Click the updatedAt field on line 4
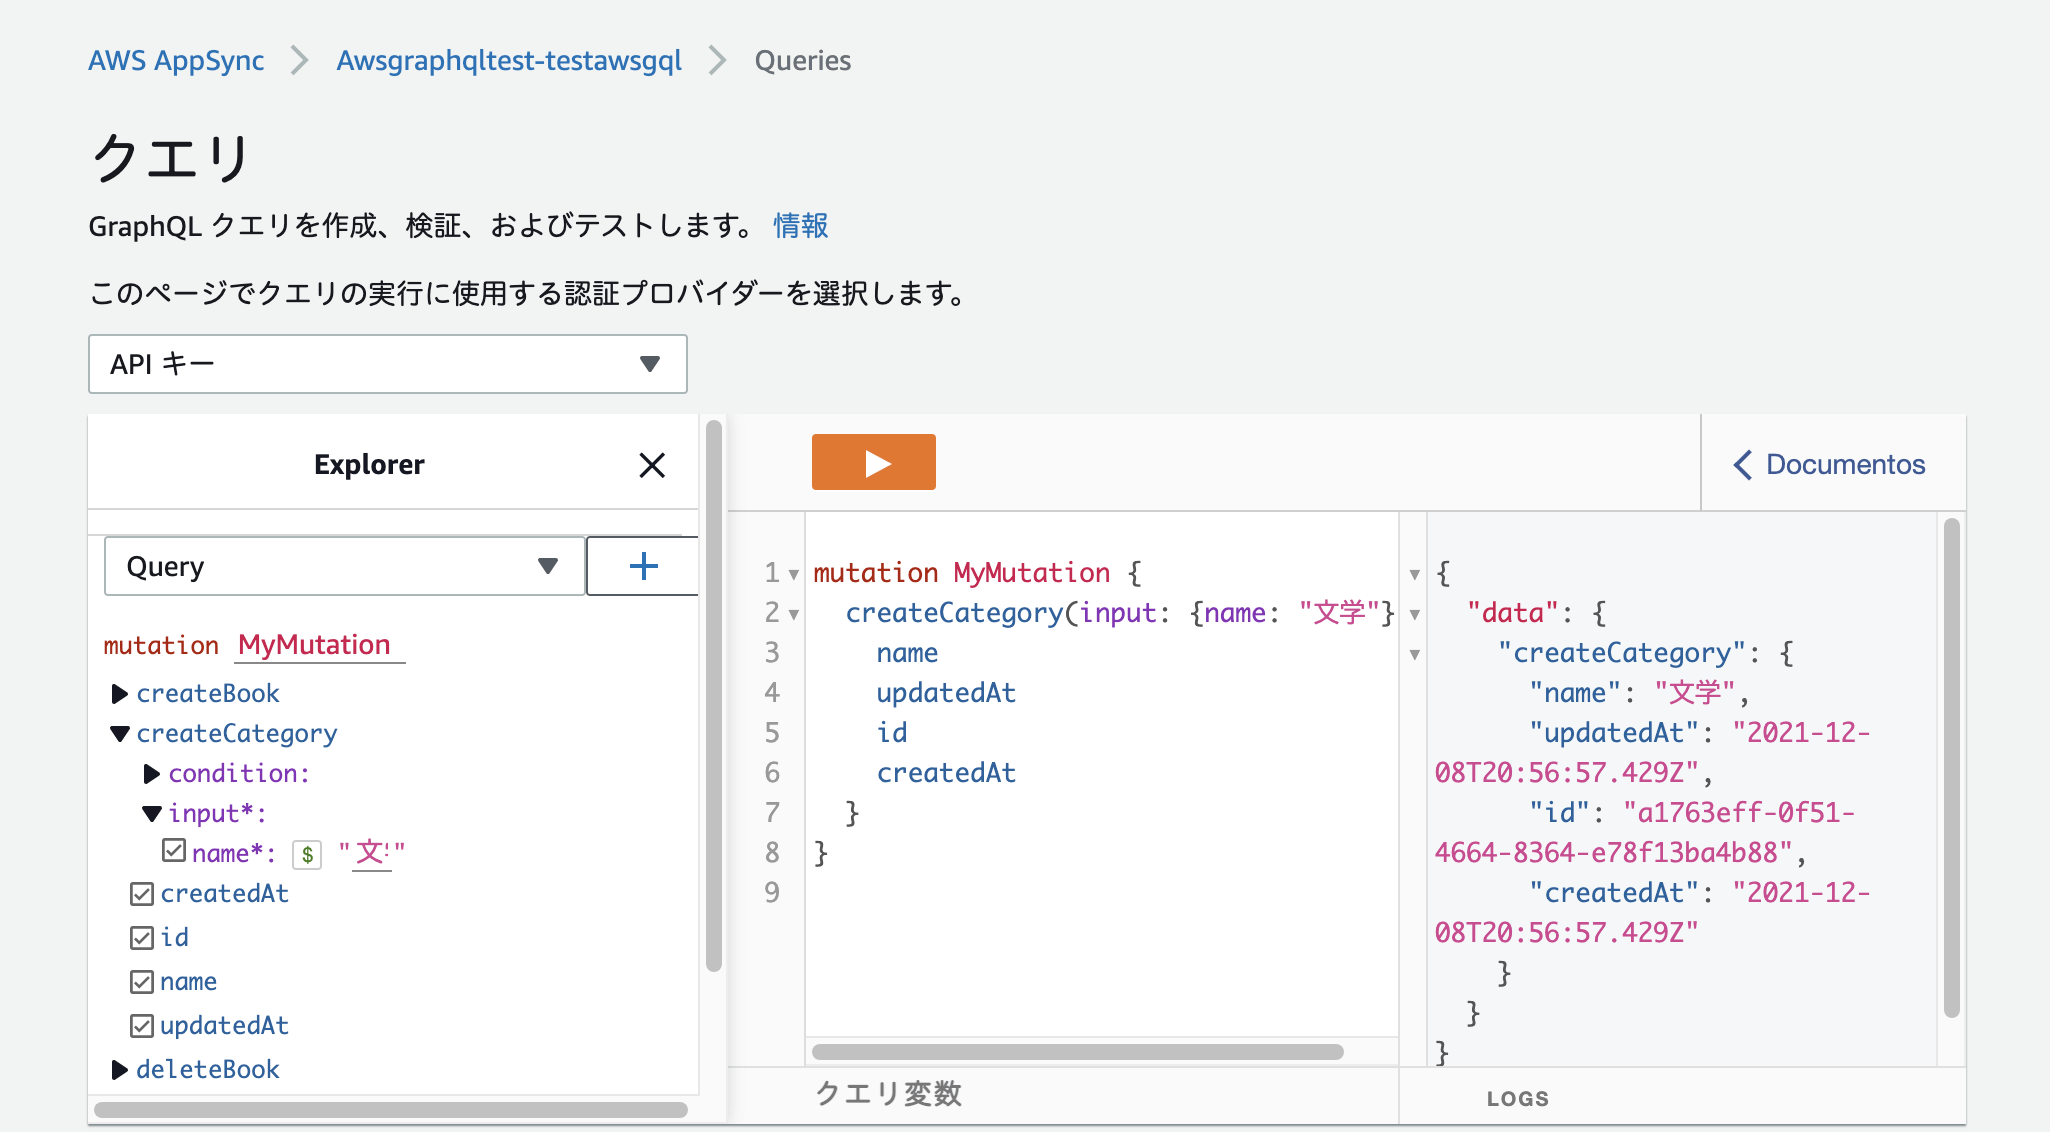Screen dimensions: 2050x1132 pyautogui.click(x=946, y=692)
